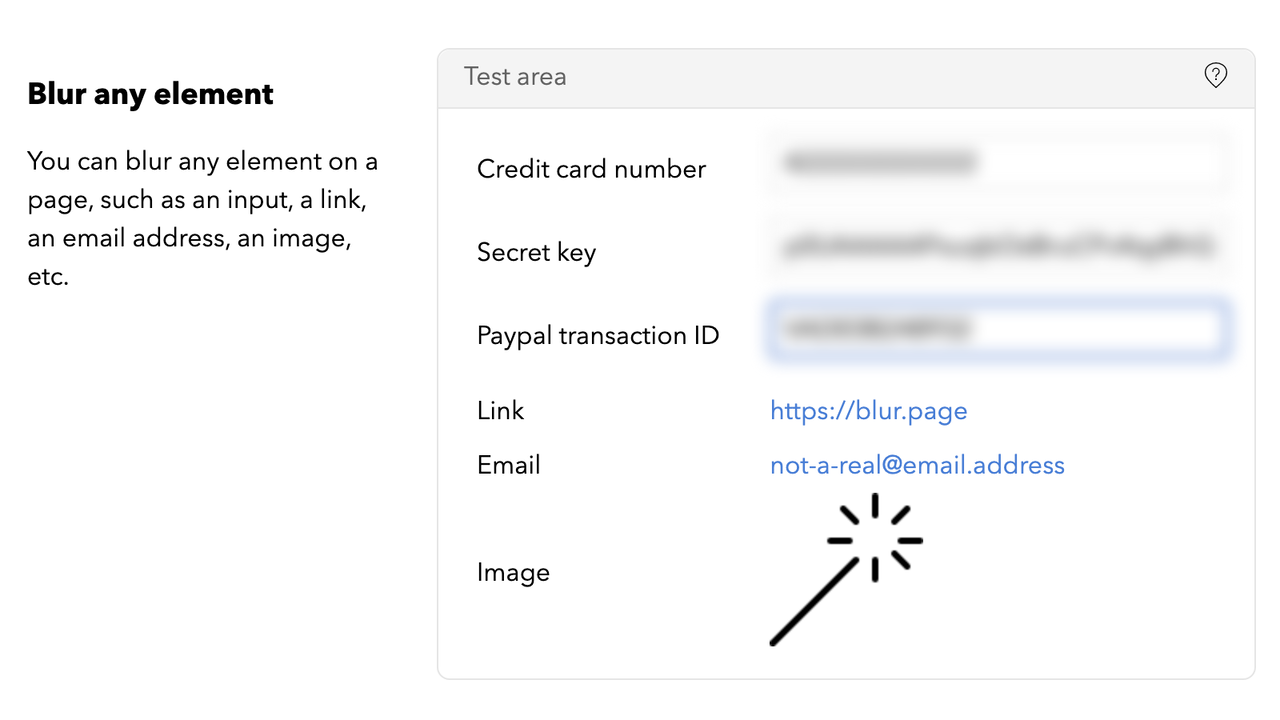Click the "Email" row label

tap(508, 465)
